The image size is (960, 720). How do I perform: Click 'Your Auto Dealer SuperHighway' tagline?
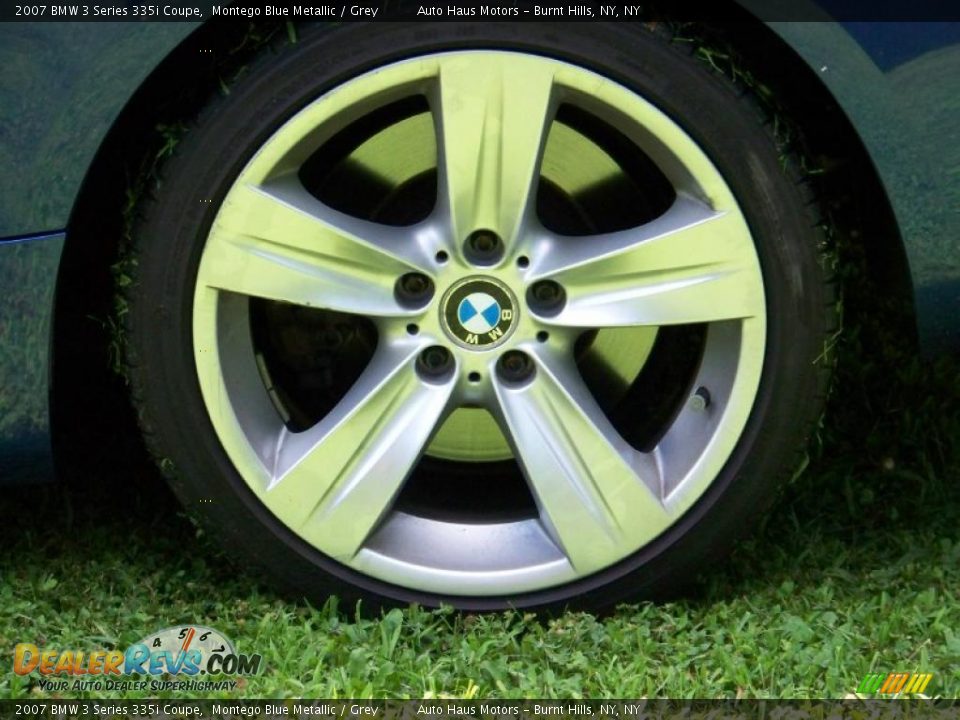[x=137, y=685]
